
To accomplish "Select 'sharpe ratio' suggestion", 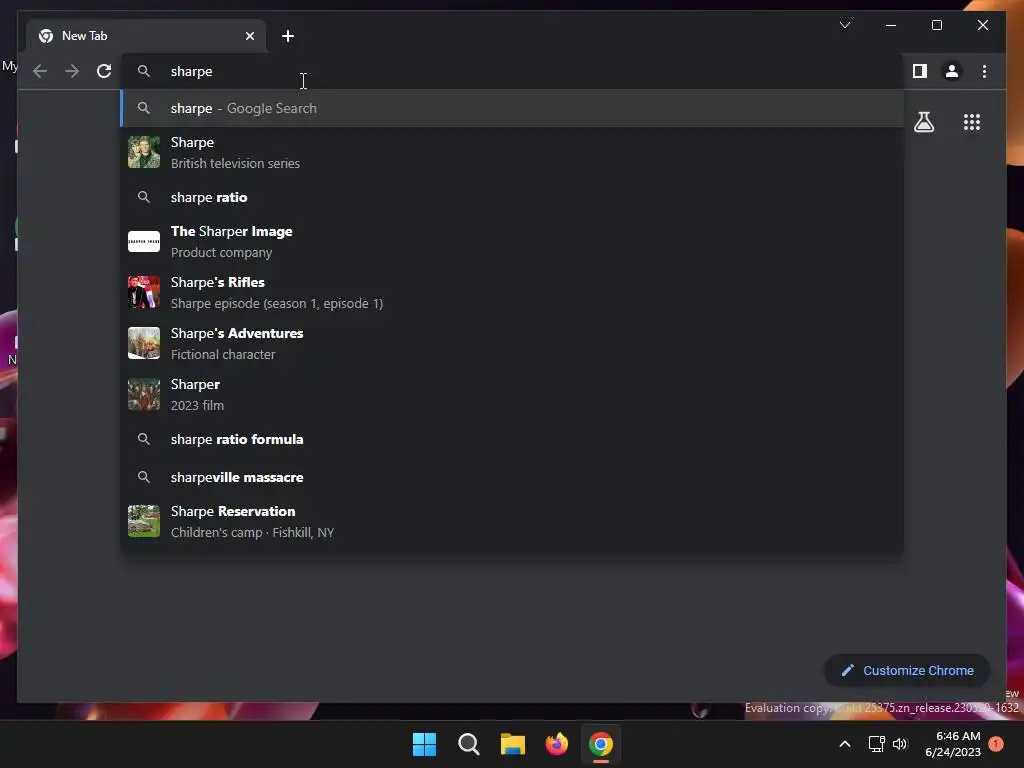I will tap(513, 197).
